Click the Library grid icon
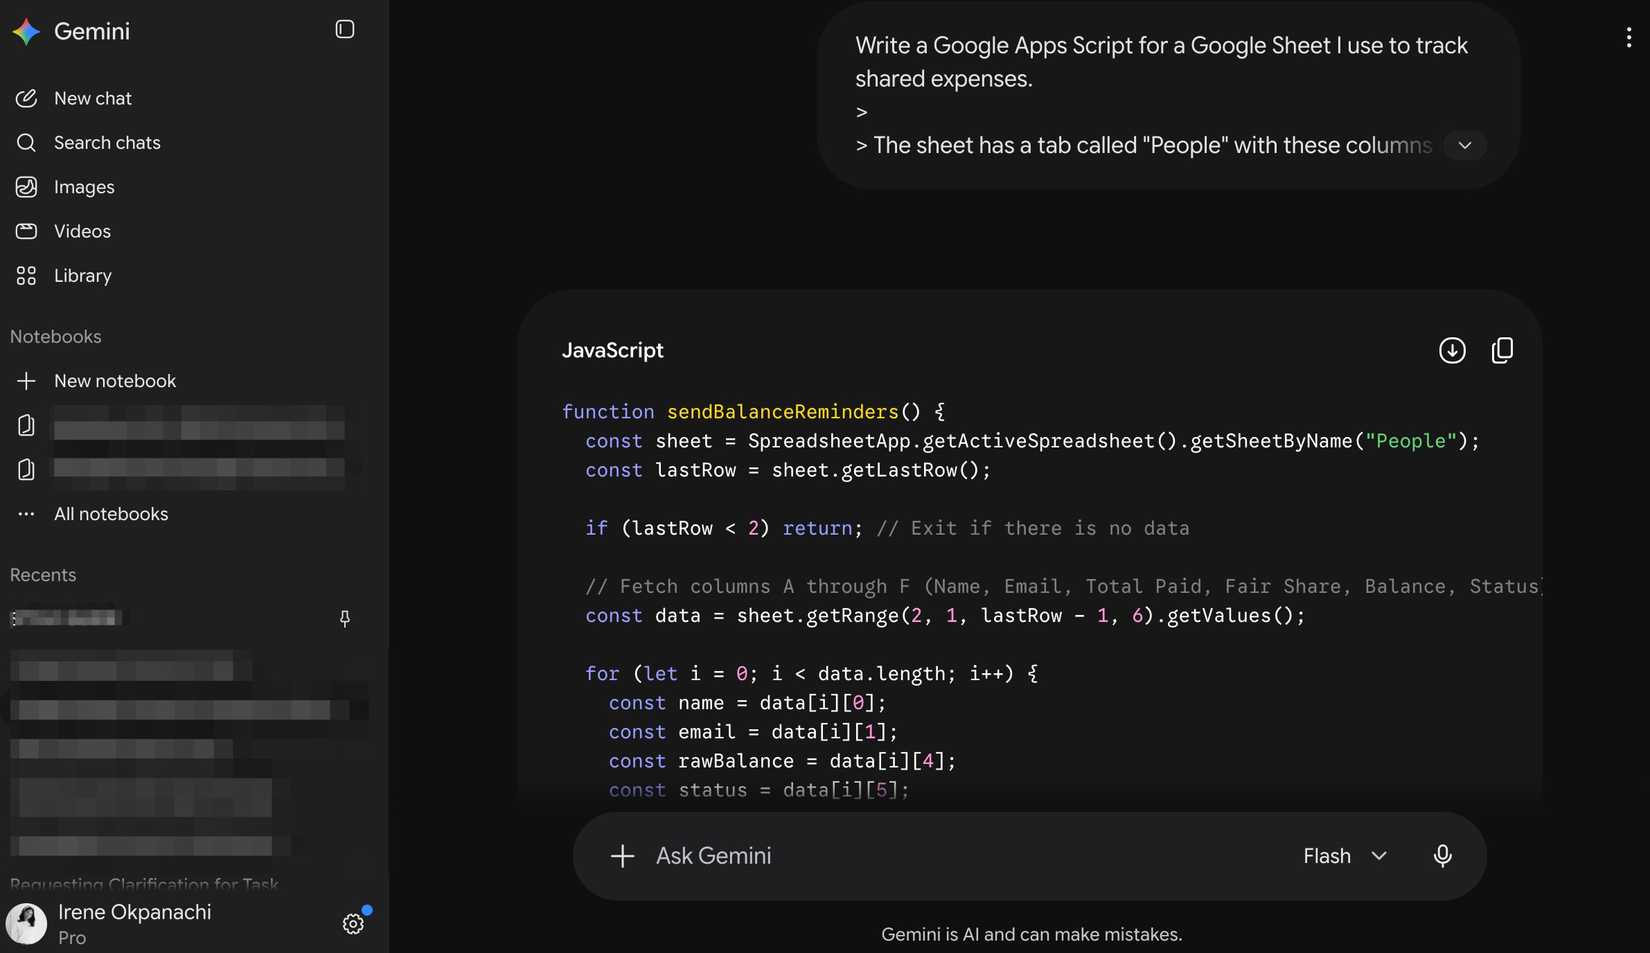 (x=26, y=275)
